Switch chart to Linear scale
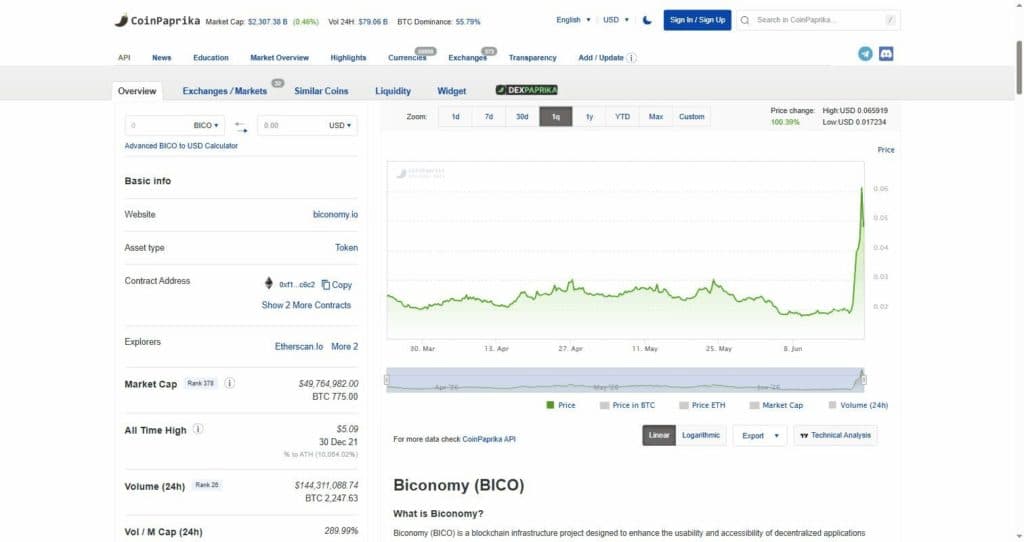Screen dimensions: 1024x542 point(659,436)
